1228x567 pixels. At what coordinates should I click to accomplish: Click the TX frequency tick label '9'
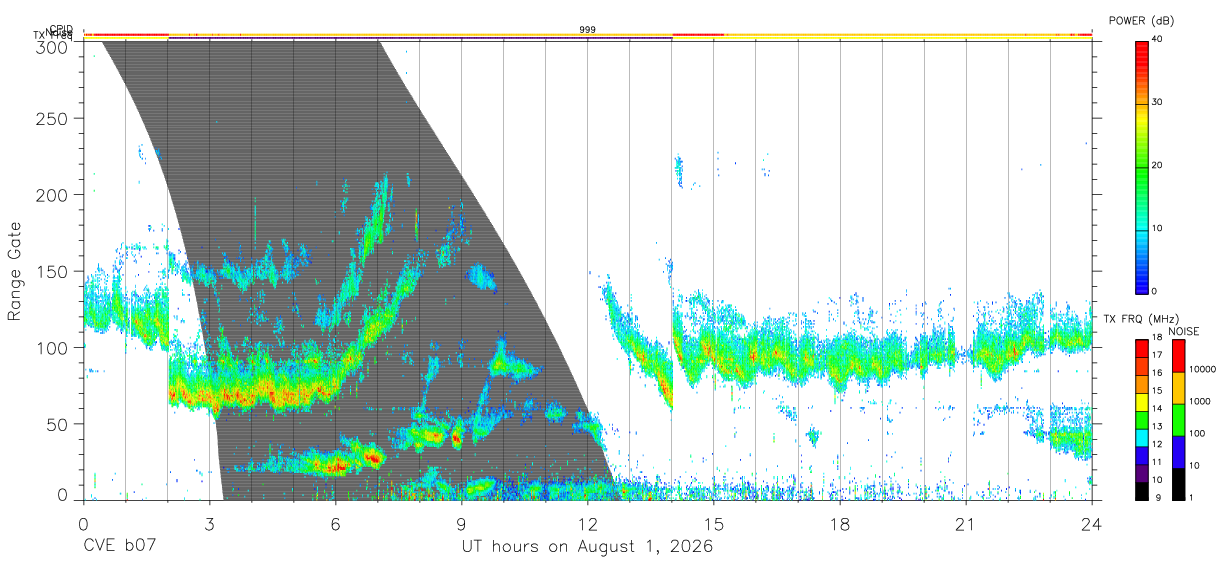click(1158, 497)
